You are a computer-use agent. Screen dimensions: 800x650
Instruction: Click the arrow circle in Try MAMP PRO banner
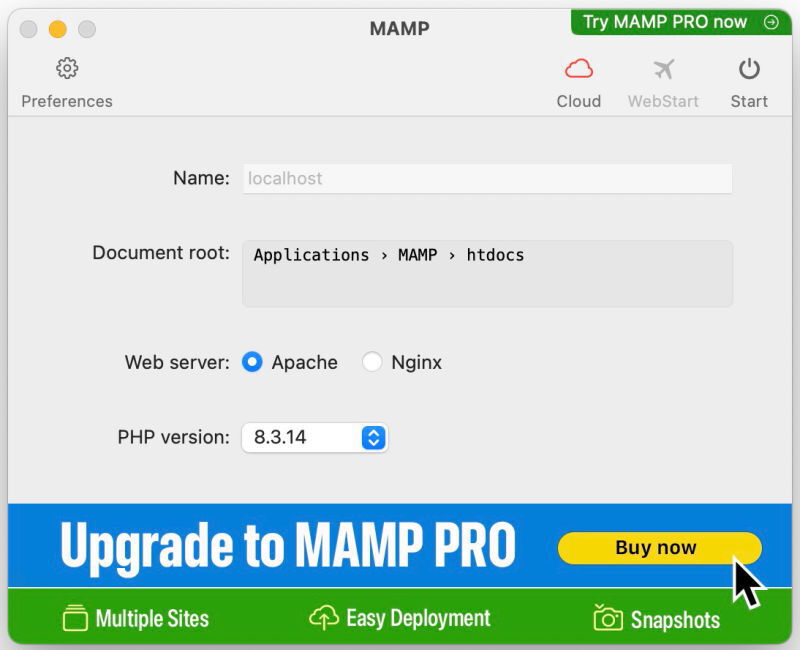coord(771,22)
